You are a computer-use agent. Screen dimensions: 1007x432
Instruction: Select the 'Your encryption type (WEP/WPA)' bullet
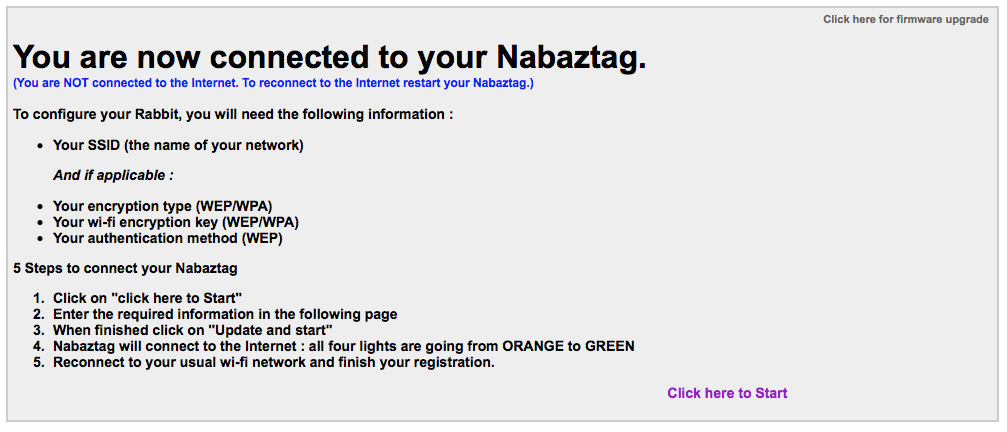[162, 207]
